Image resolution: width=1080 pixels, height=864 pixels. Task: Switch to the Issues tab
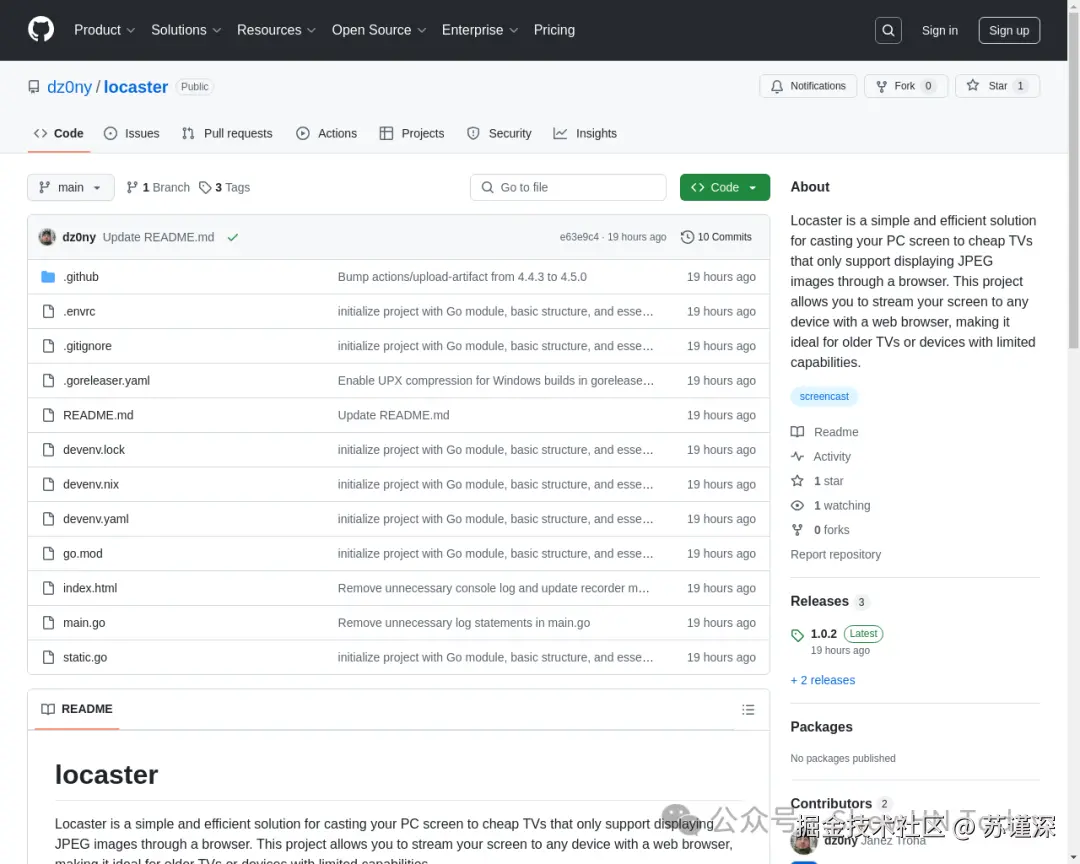pos(132,134)
